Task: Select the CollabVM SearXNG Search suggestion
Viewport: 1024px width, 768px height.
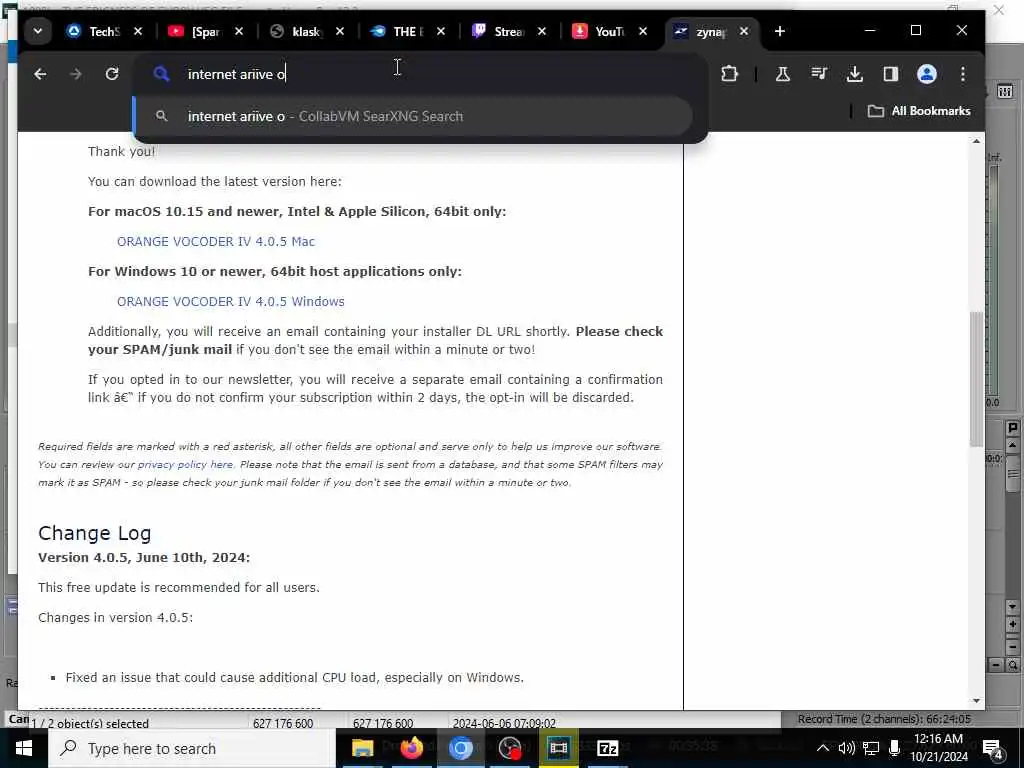Action: [413, 116]
